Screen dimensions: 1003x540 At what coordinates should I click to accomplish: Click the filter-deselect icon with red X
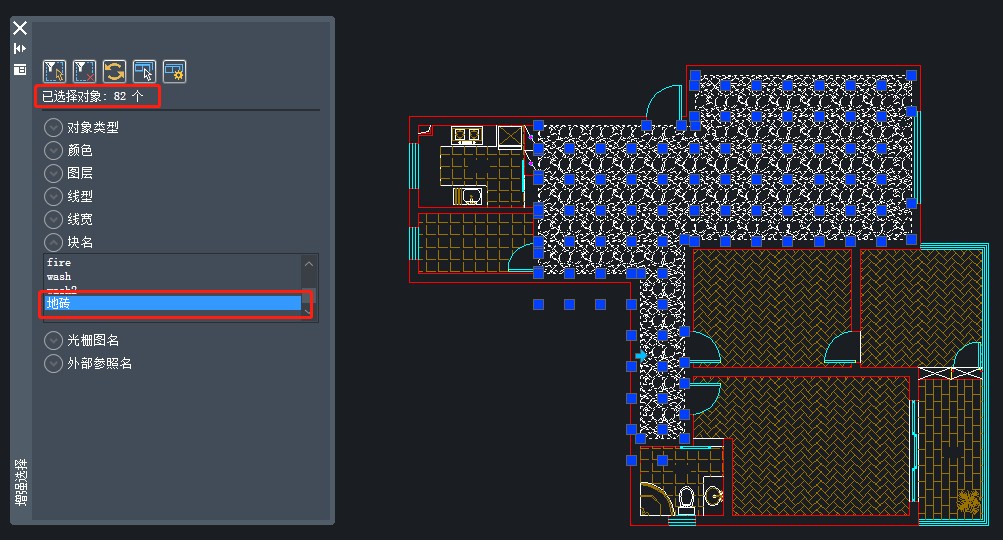(84, 70)
